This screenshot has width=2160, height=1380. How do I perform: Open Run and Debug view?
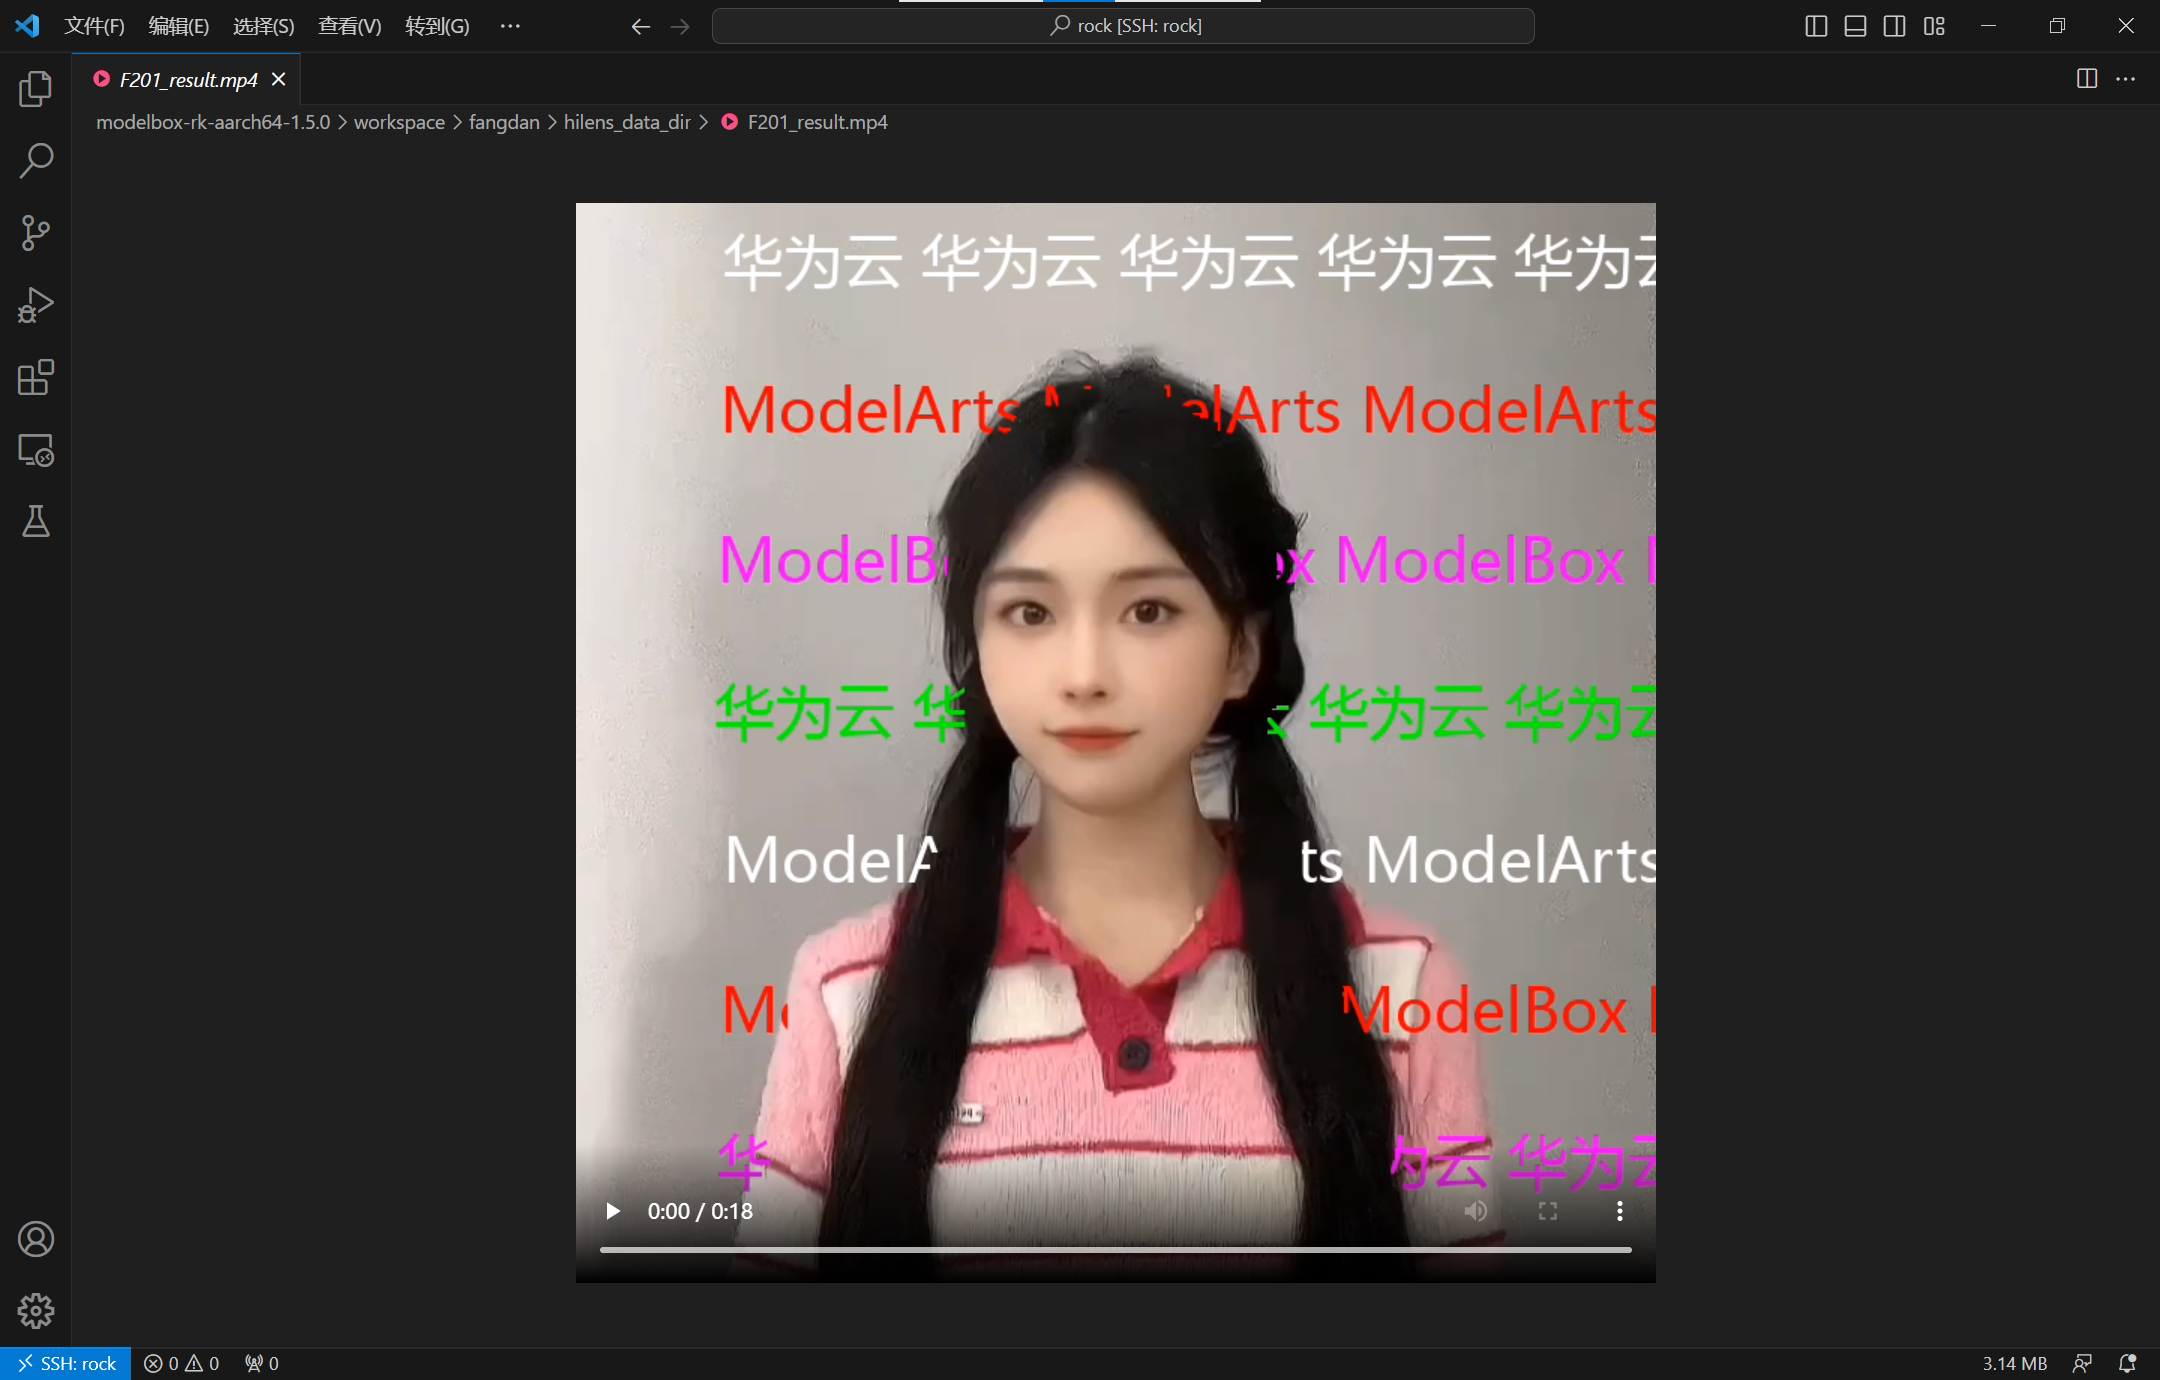point(36,305)
